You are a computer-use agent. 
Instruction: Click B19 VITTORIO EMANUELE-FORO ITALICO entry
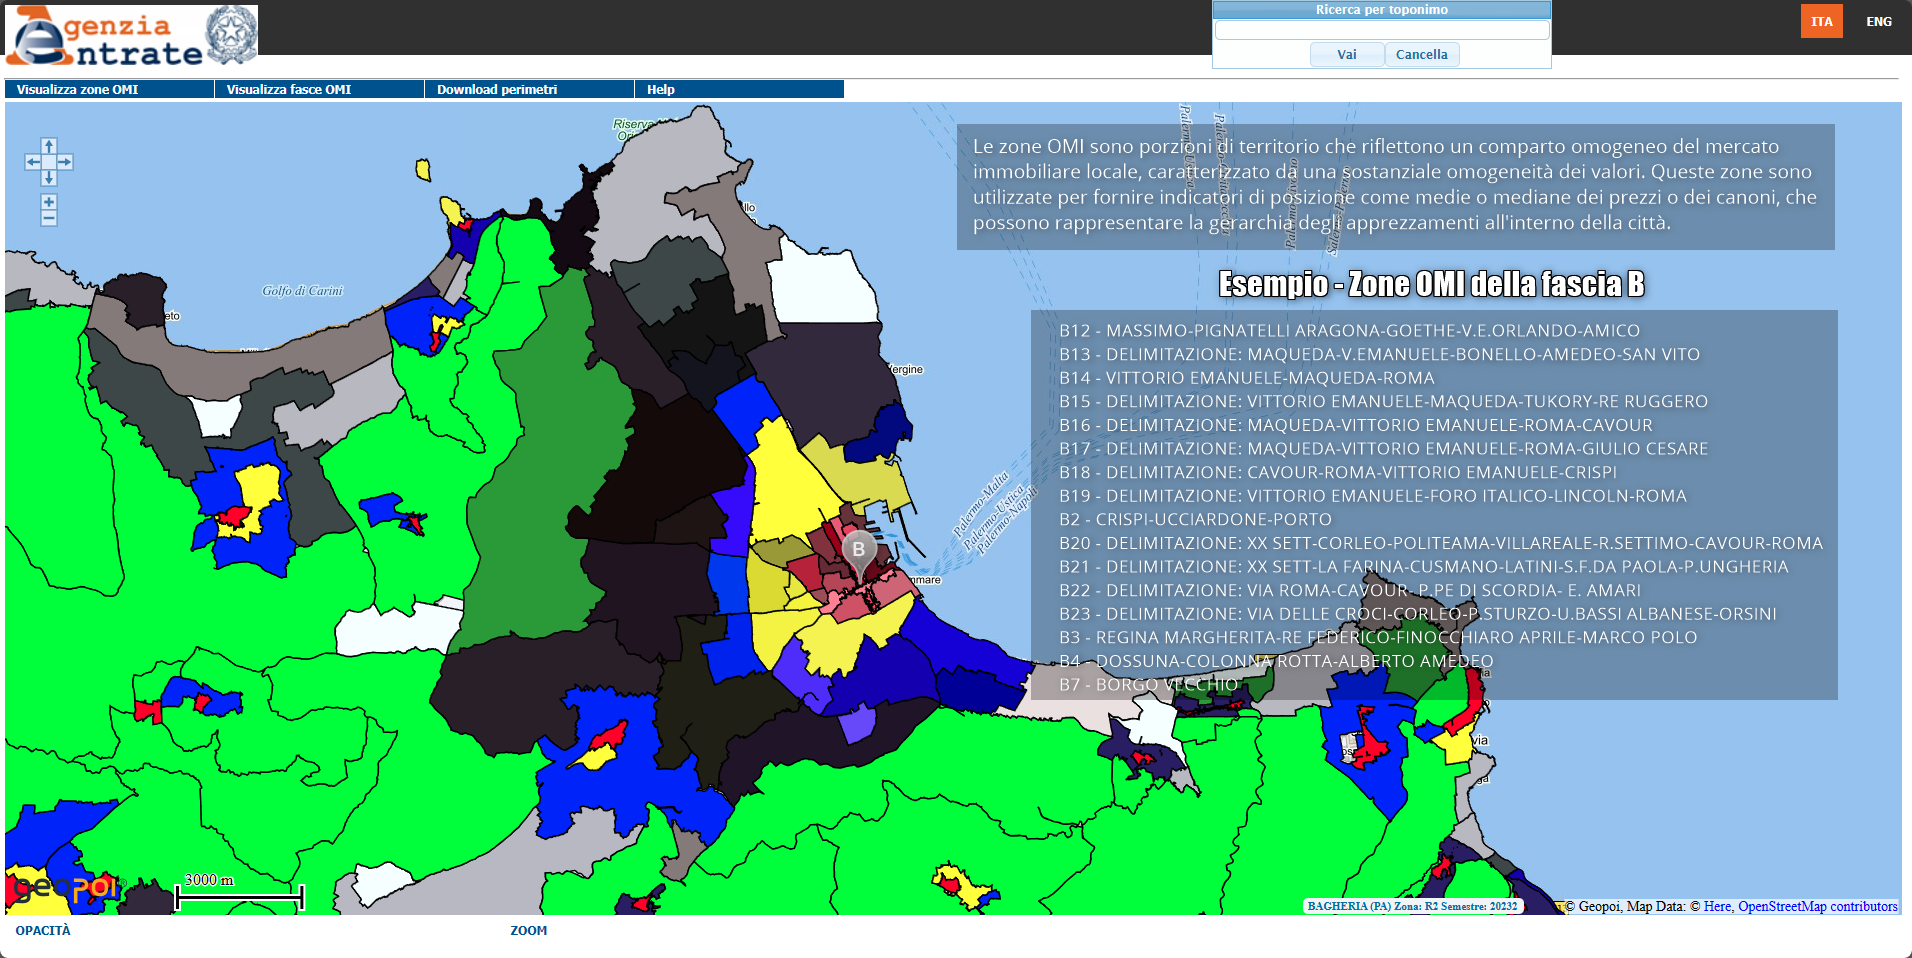1373,496
